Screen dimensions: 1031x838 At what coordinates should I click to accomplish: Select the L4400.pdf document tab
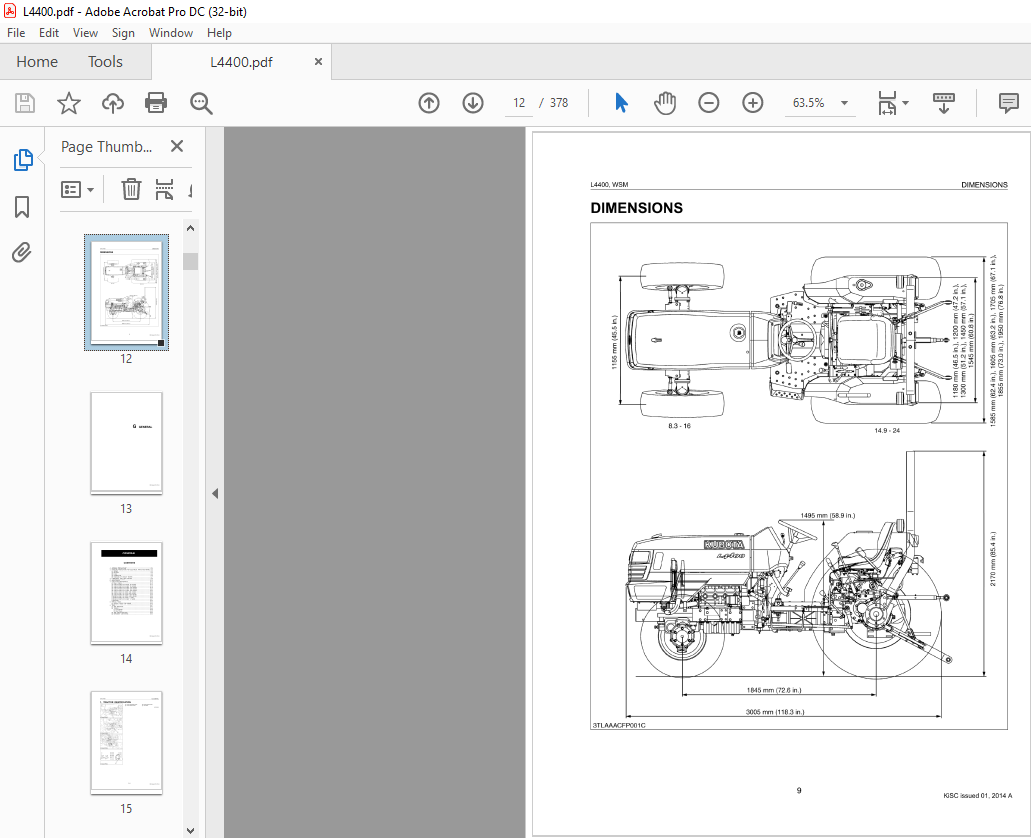click(x=241, y=62)
